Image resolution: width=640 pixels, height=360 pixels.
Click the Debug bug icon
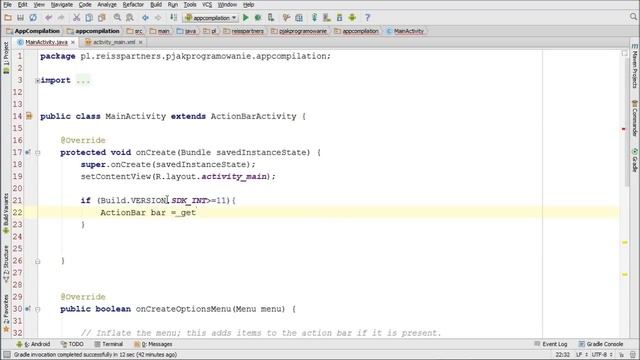click(258, 18)
